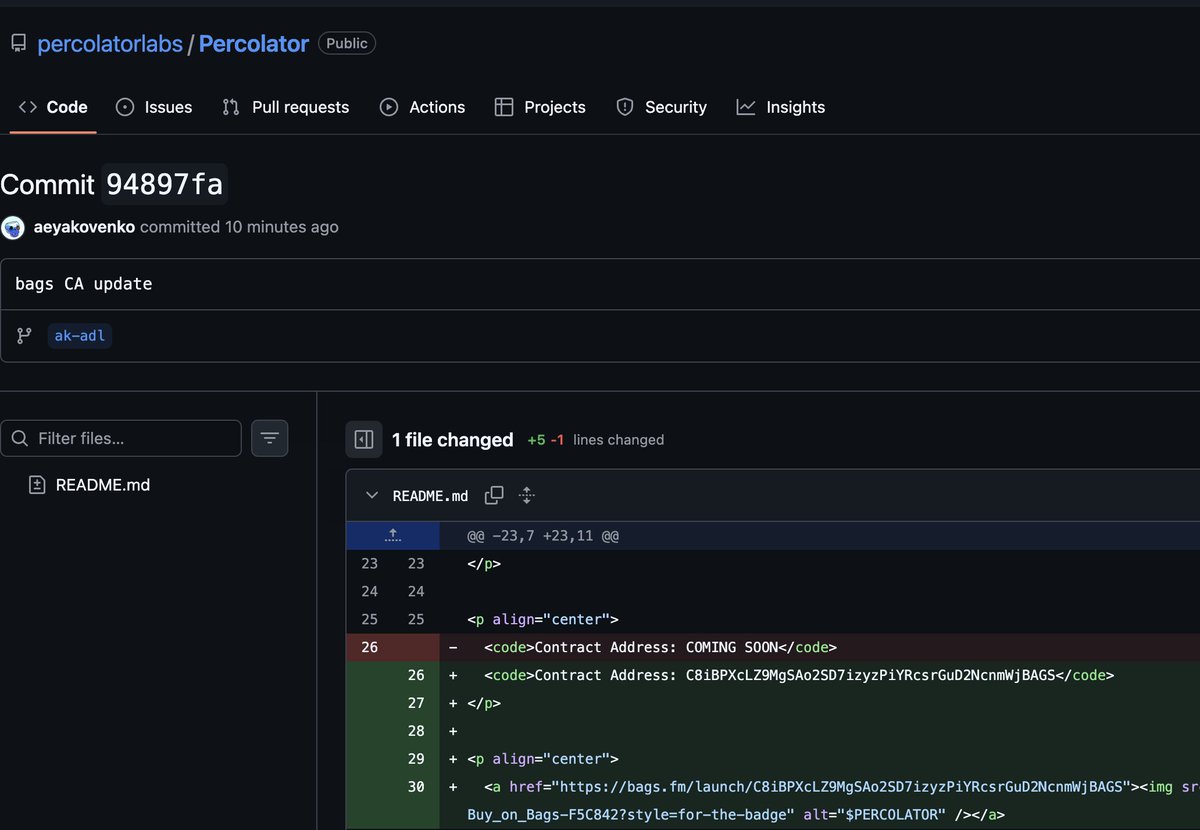Click the Public visibility badge
This screenshot has height=830, width=1200.
(347, 43)
